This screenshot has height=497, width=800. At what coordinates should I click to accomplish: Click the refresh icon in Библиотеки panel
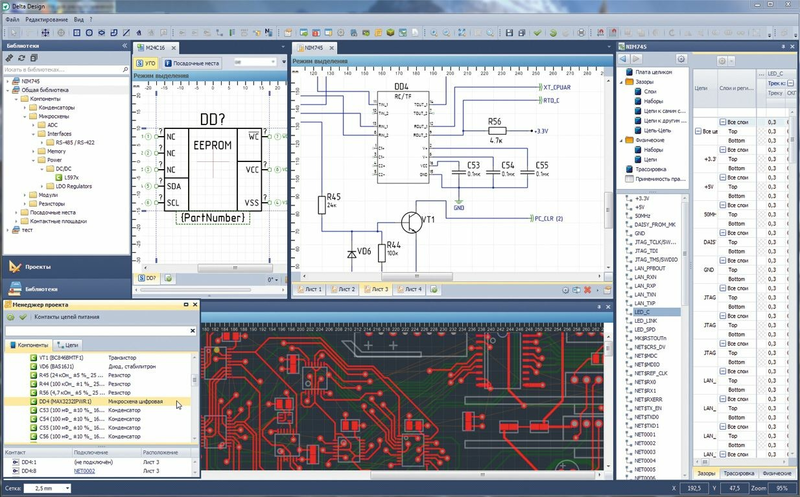click(21, 58)
